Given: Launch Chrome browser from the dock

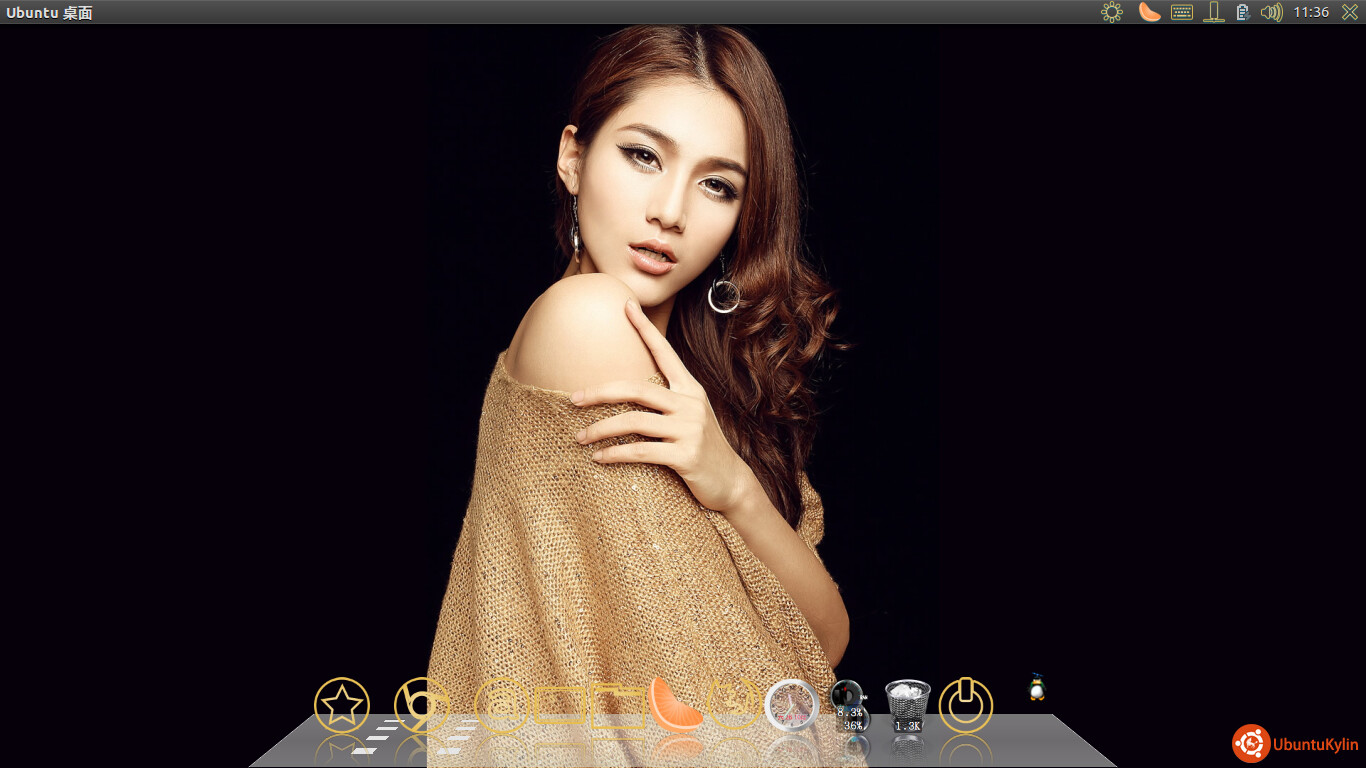Looking at the screenshot, I should (421, 705).
